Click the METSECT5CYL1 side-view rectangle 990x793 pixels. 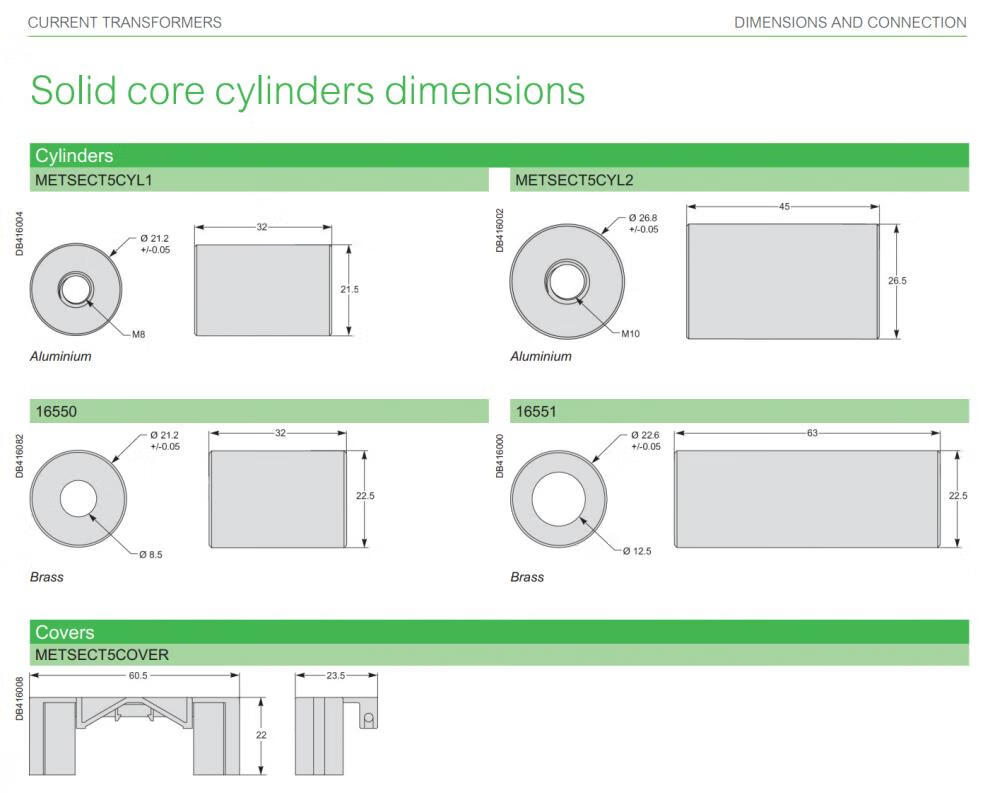coord(263,290)
